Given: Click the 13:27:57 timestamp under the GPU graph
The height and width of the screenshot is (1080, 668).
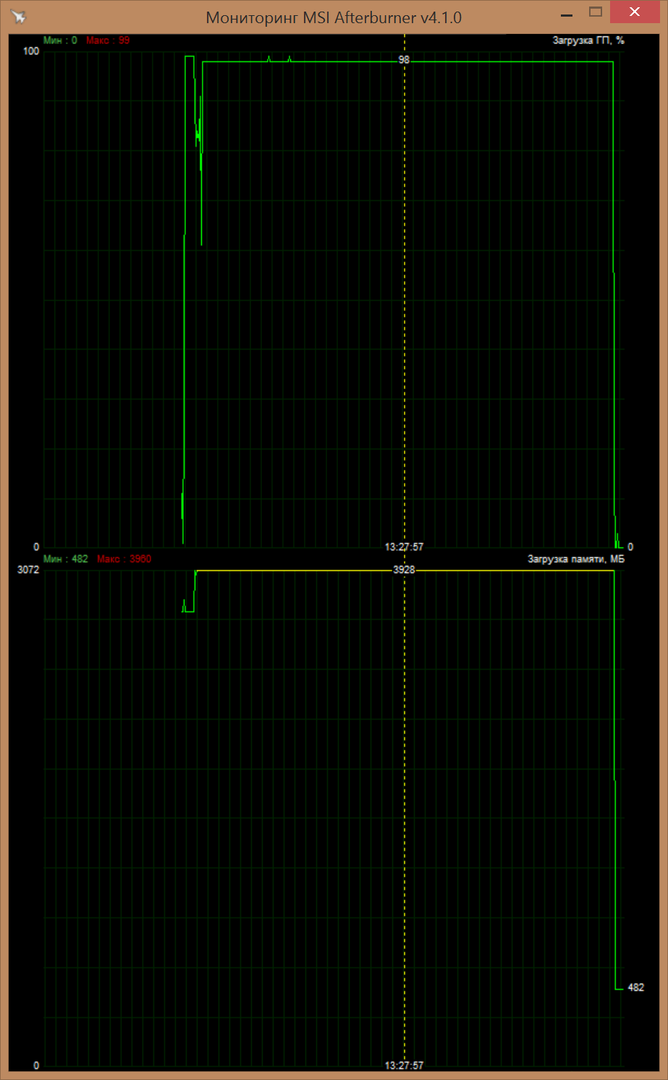Looking at the screenshot, I should pyautogui.click(x=404, y=547).
